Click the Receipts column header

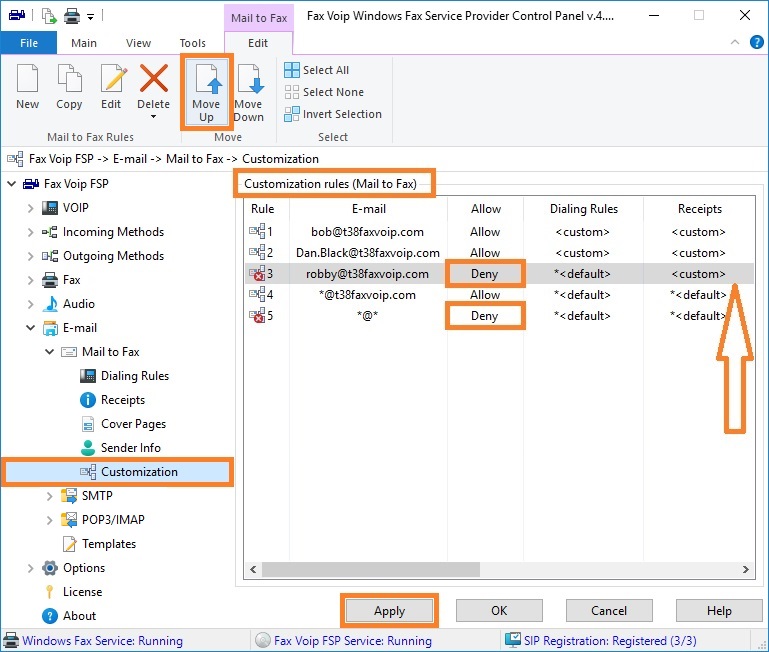click(x=699, y=209)
